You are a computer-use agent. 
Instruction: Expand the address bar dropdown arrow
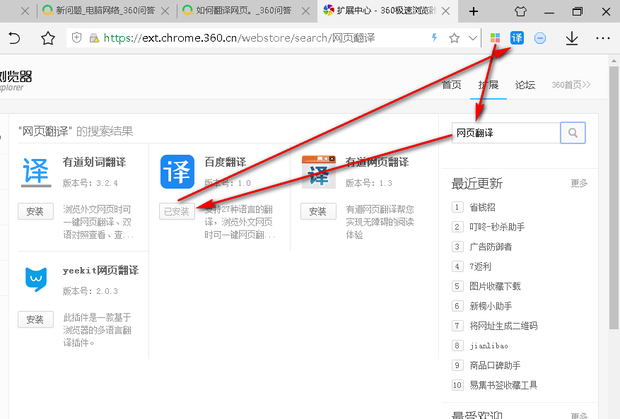pos(473,38)
